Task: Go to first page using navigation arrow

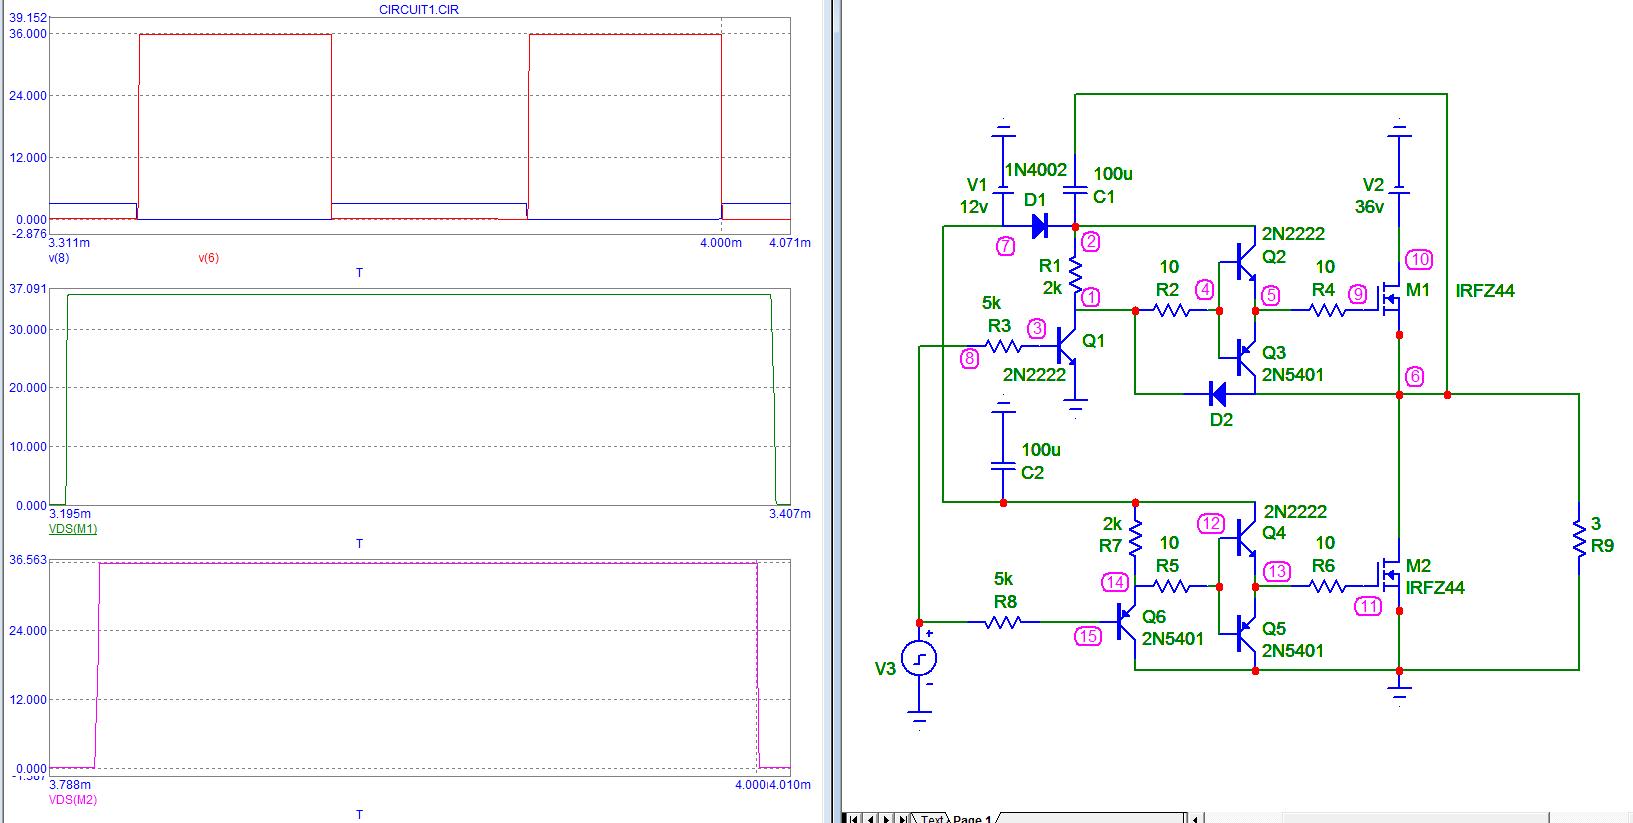Action: pos(853,819)
